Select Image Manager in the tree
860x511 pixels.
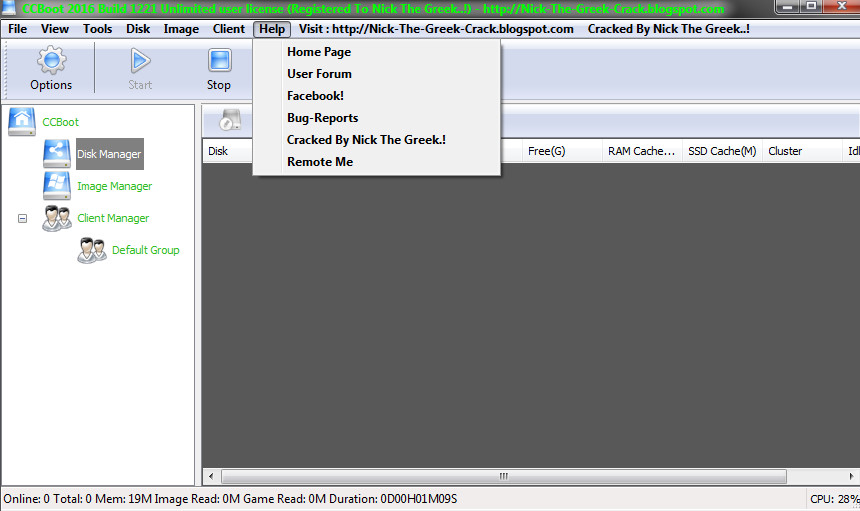point(115,186)
